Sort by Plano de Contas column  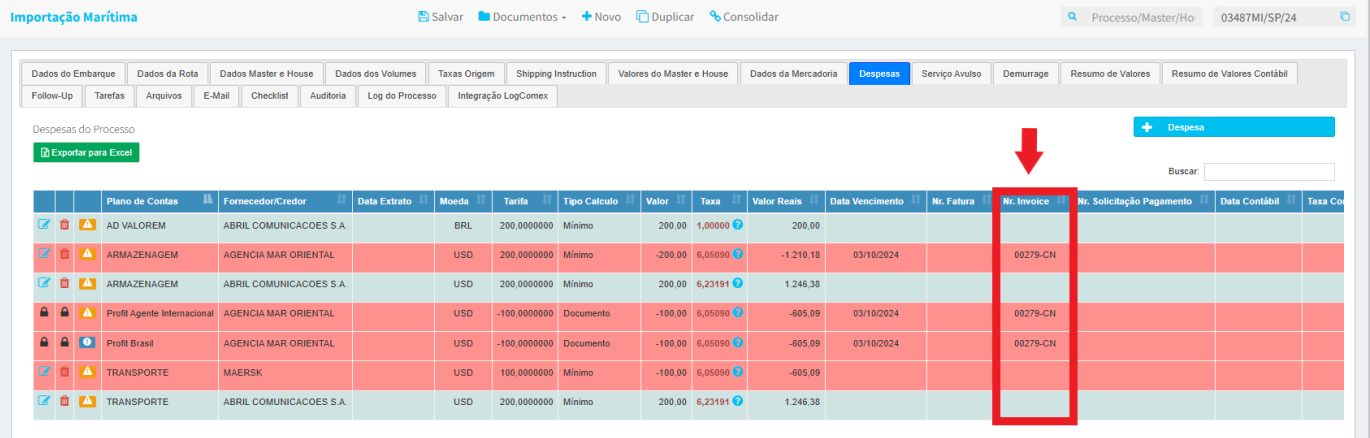point(161,201)
